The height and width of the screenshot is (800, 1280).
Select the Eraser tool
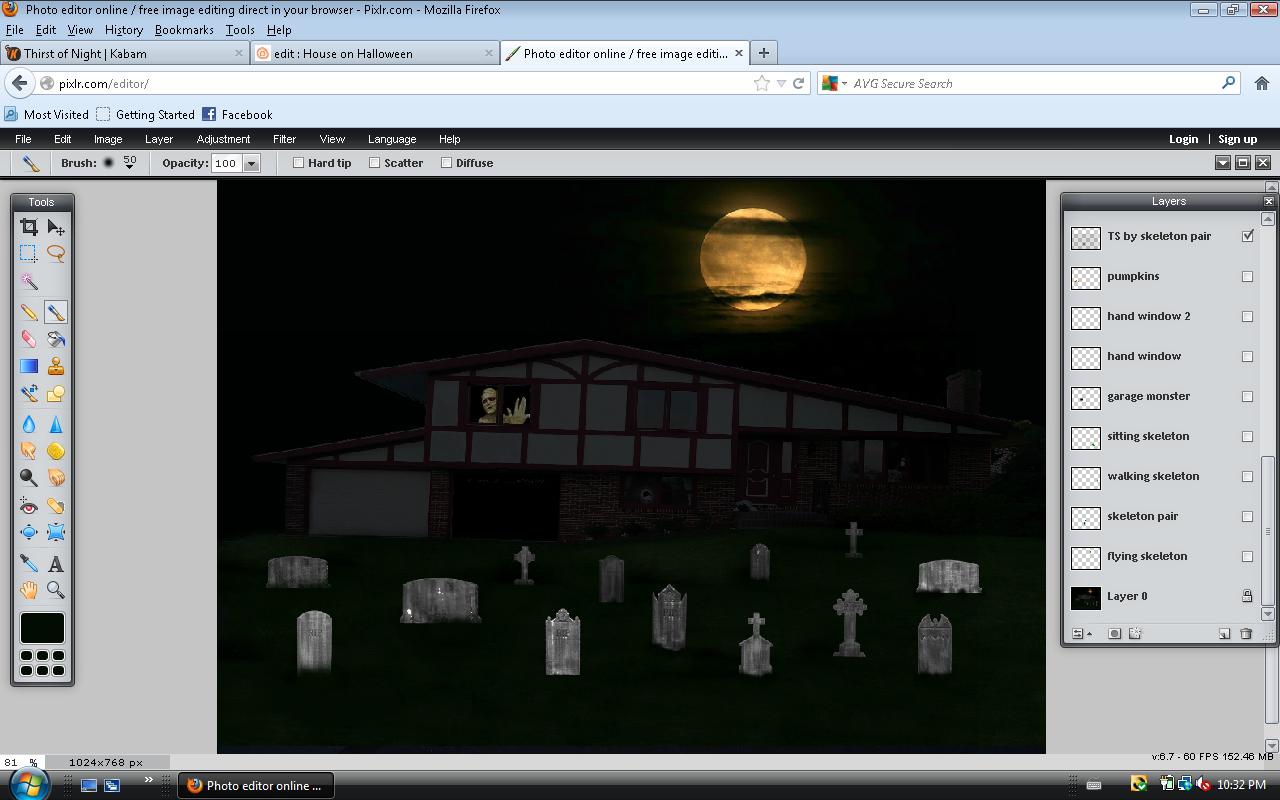point(29,340)
